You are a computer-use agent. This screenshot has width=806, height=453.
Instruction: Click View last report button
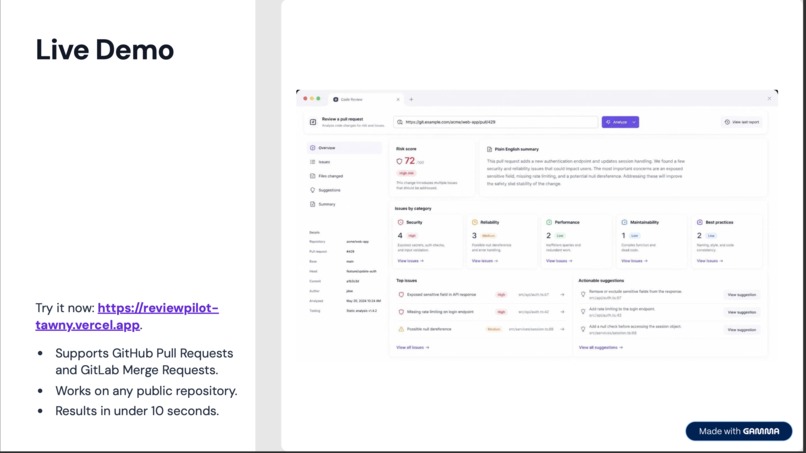[742, 122]
